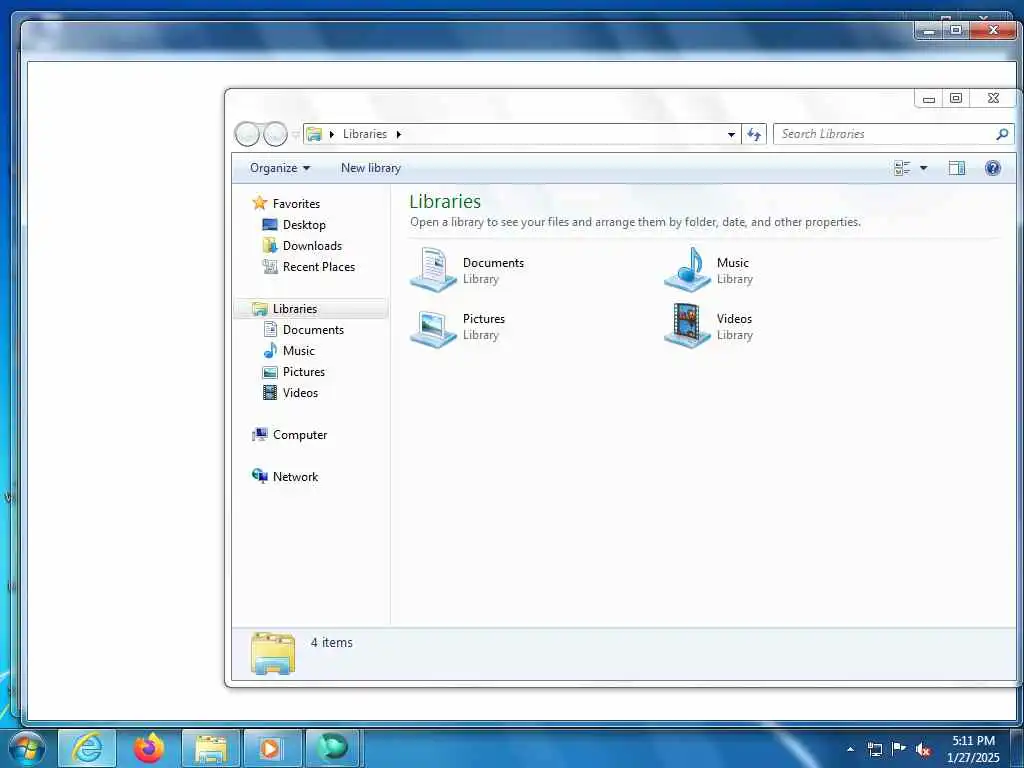
Task: Click the Change your view icon
Action: 902,168
